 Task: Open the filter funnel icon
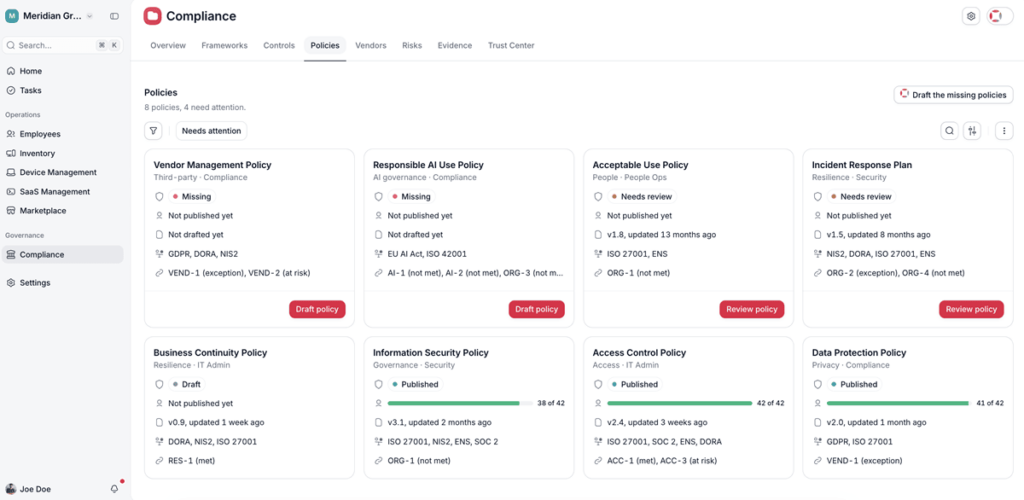(x=153, y=131)
